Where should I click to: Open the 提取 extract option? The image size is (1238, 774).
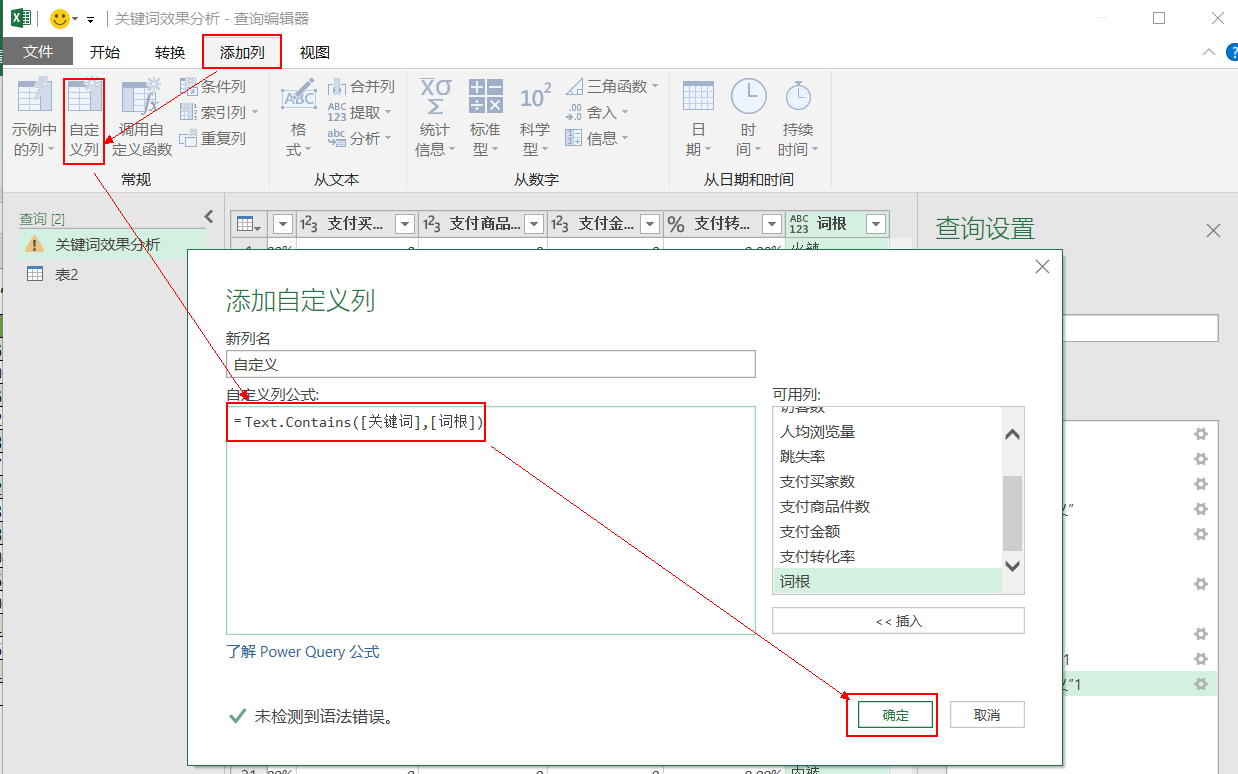point(359,113)
